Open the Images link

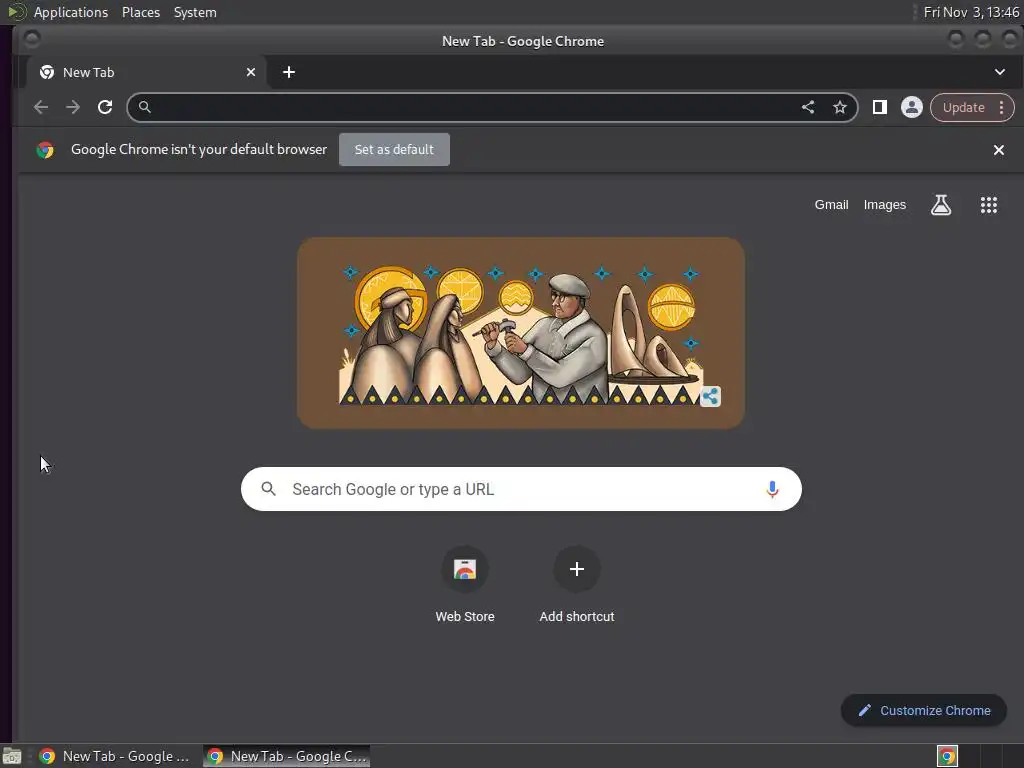point(884,204)
